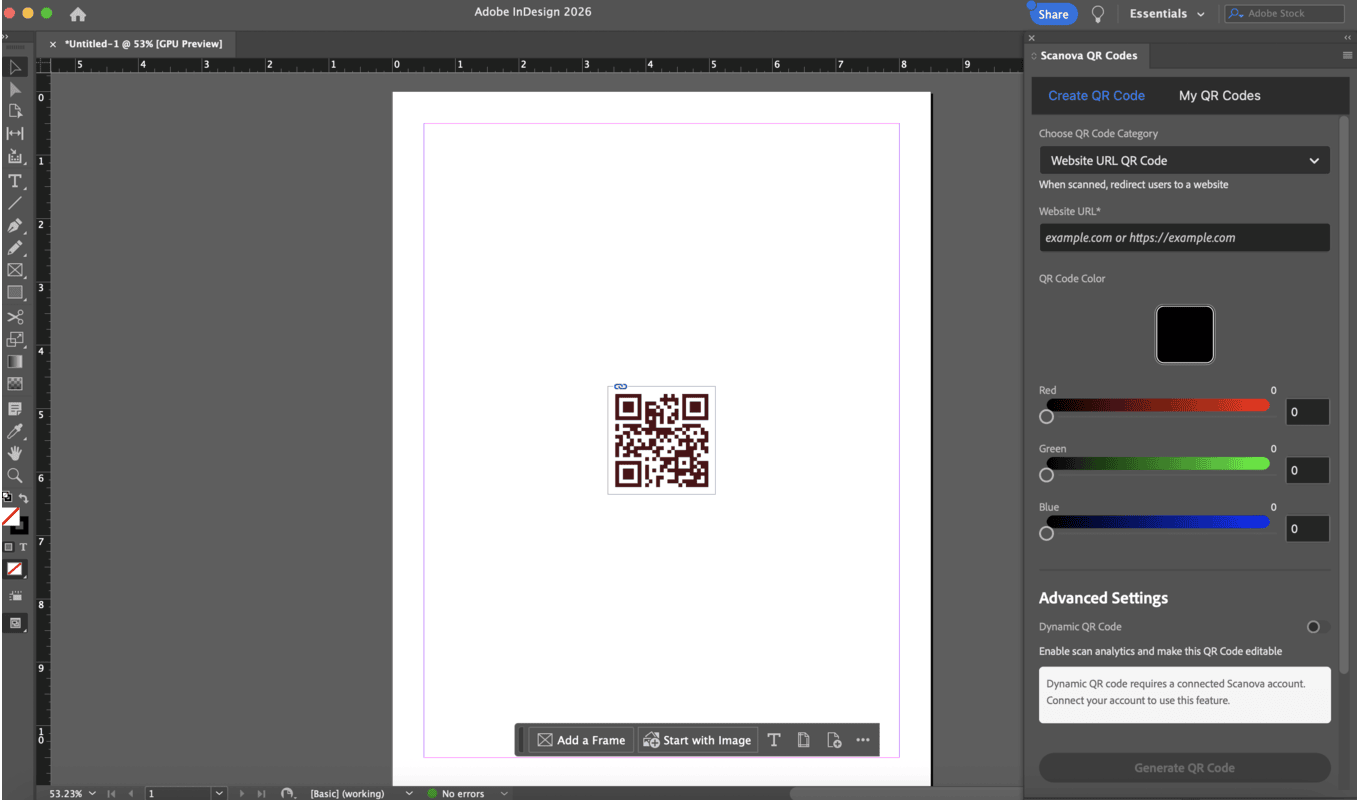The width and height of the screenshot is (1360, 800).
Task: Click the Add a Frame button
Action: (581, 740)
